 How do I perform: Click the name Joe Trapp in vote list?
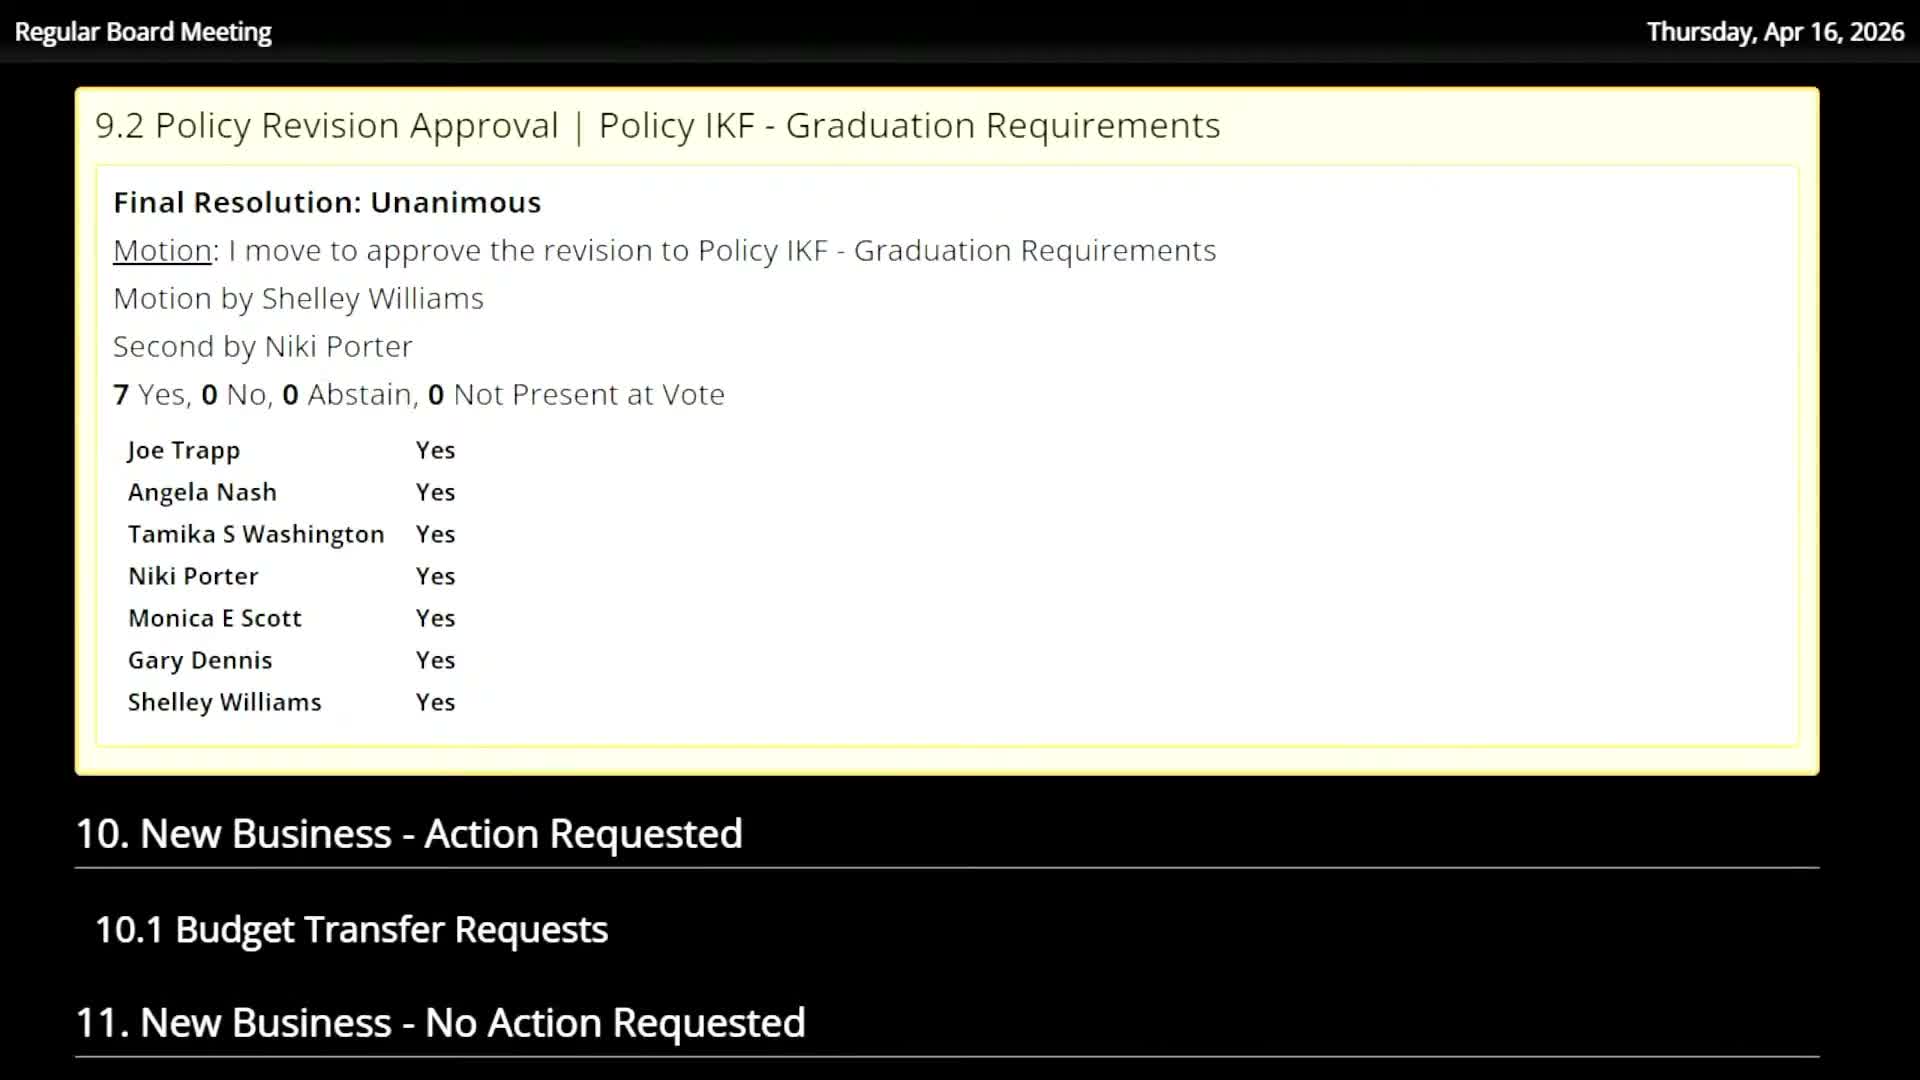[184, 451]
